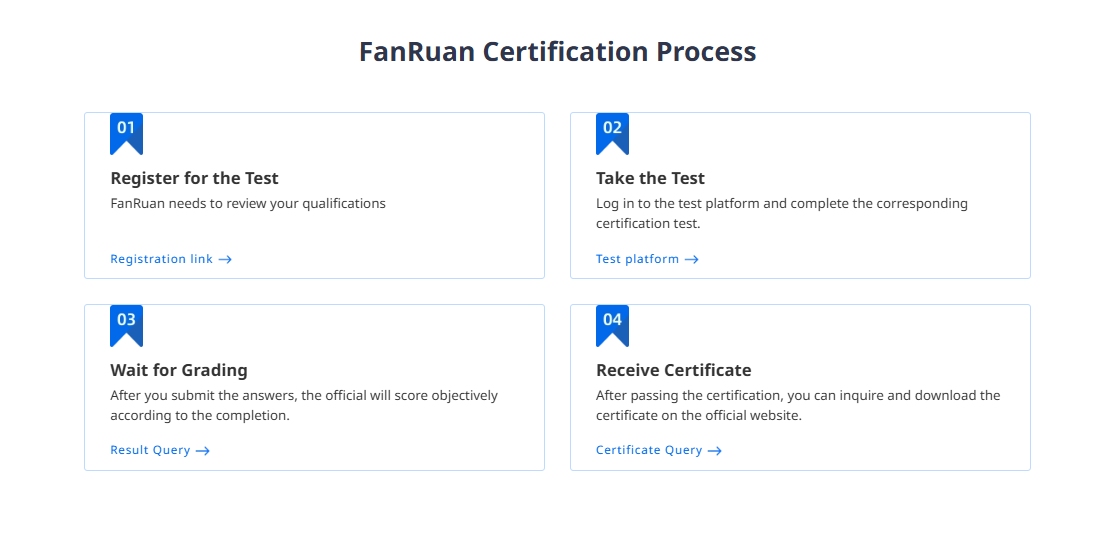This screenshot has width=1103, height=547.
Task: Click the arrow next to Result Query
Action: (202, 451)
